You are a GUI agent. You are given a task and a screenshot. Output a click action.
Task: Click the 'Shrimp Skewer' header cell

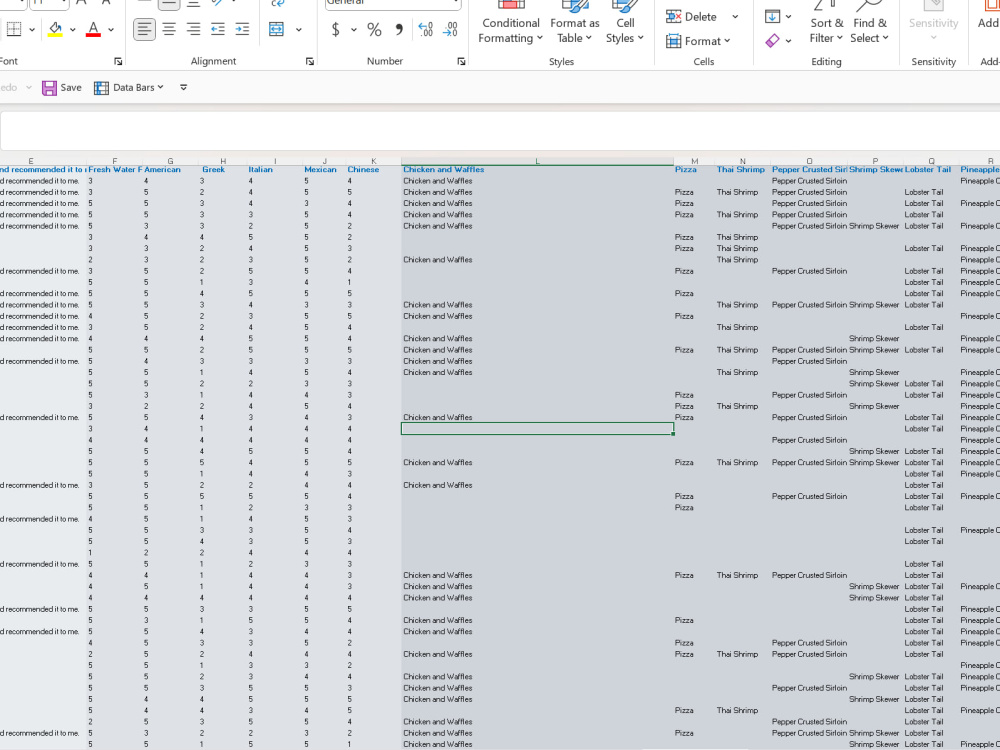876,170
